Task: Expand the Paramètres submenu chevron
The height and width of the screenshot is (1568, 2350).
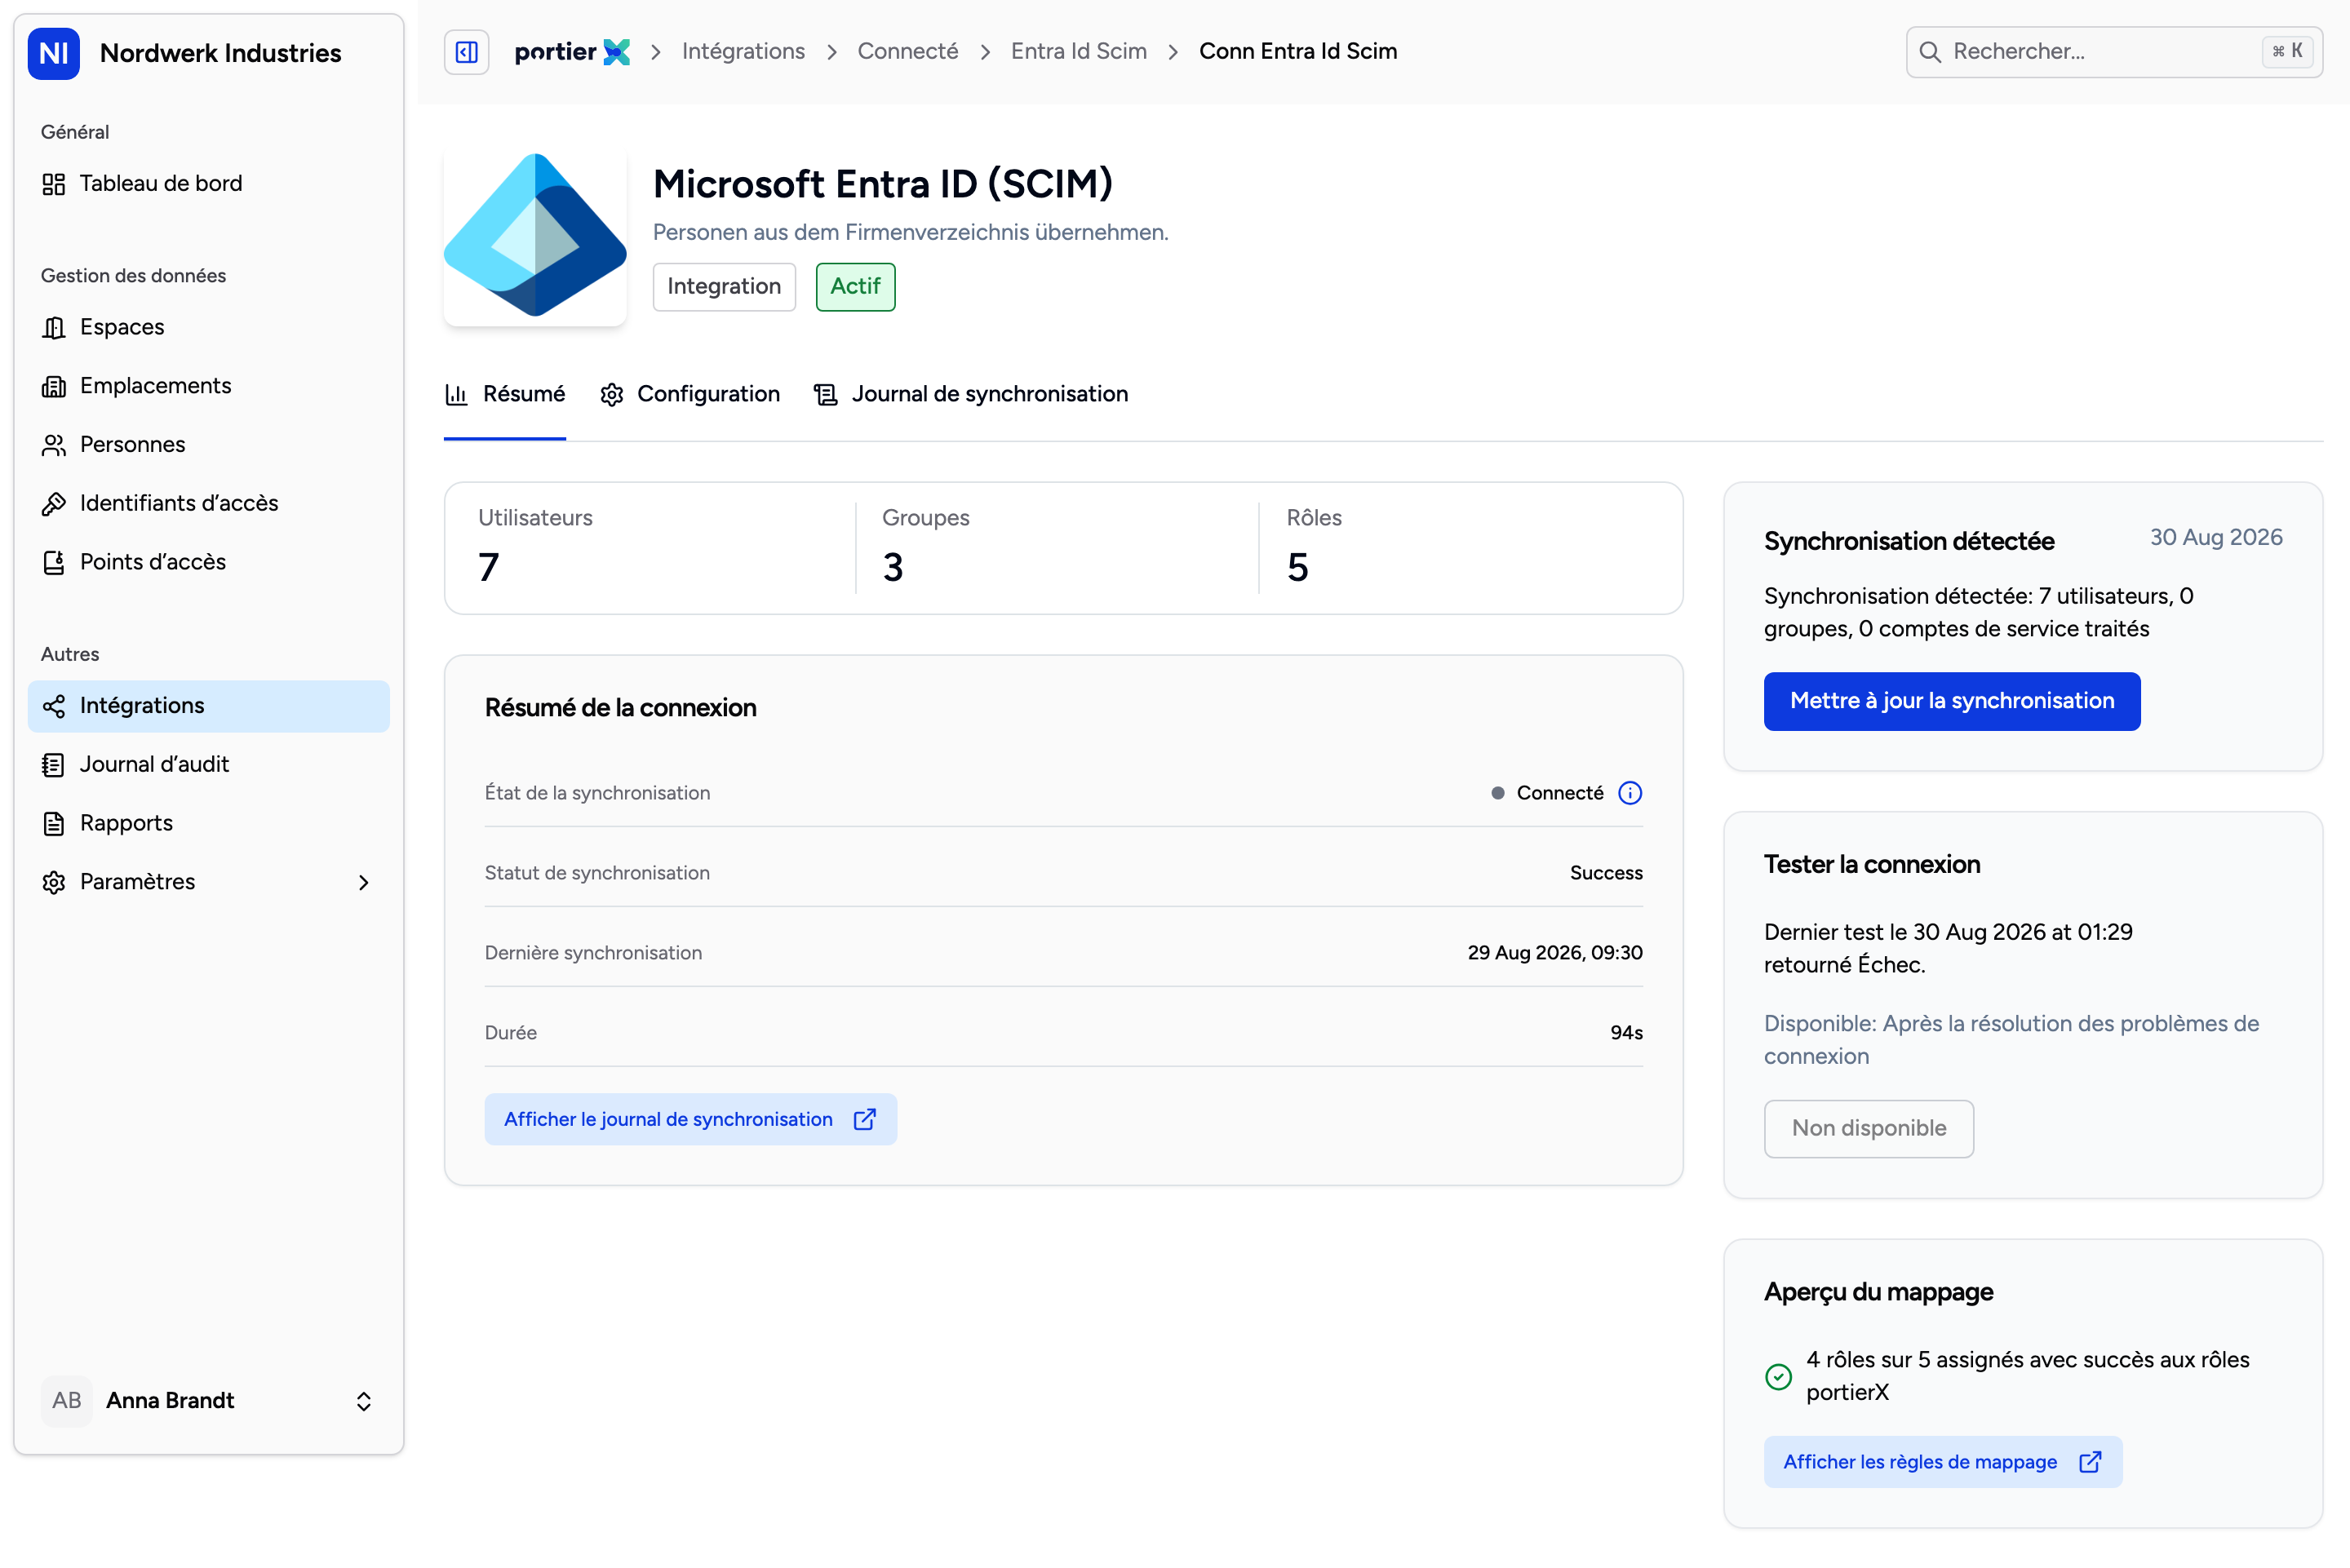Action: click(x=364, y=882)
